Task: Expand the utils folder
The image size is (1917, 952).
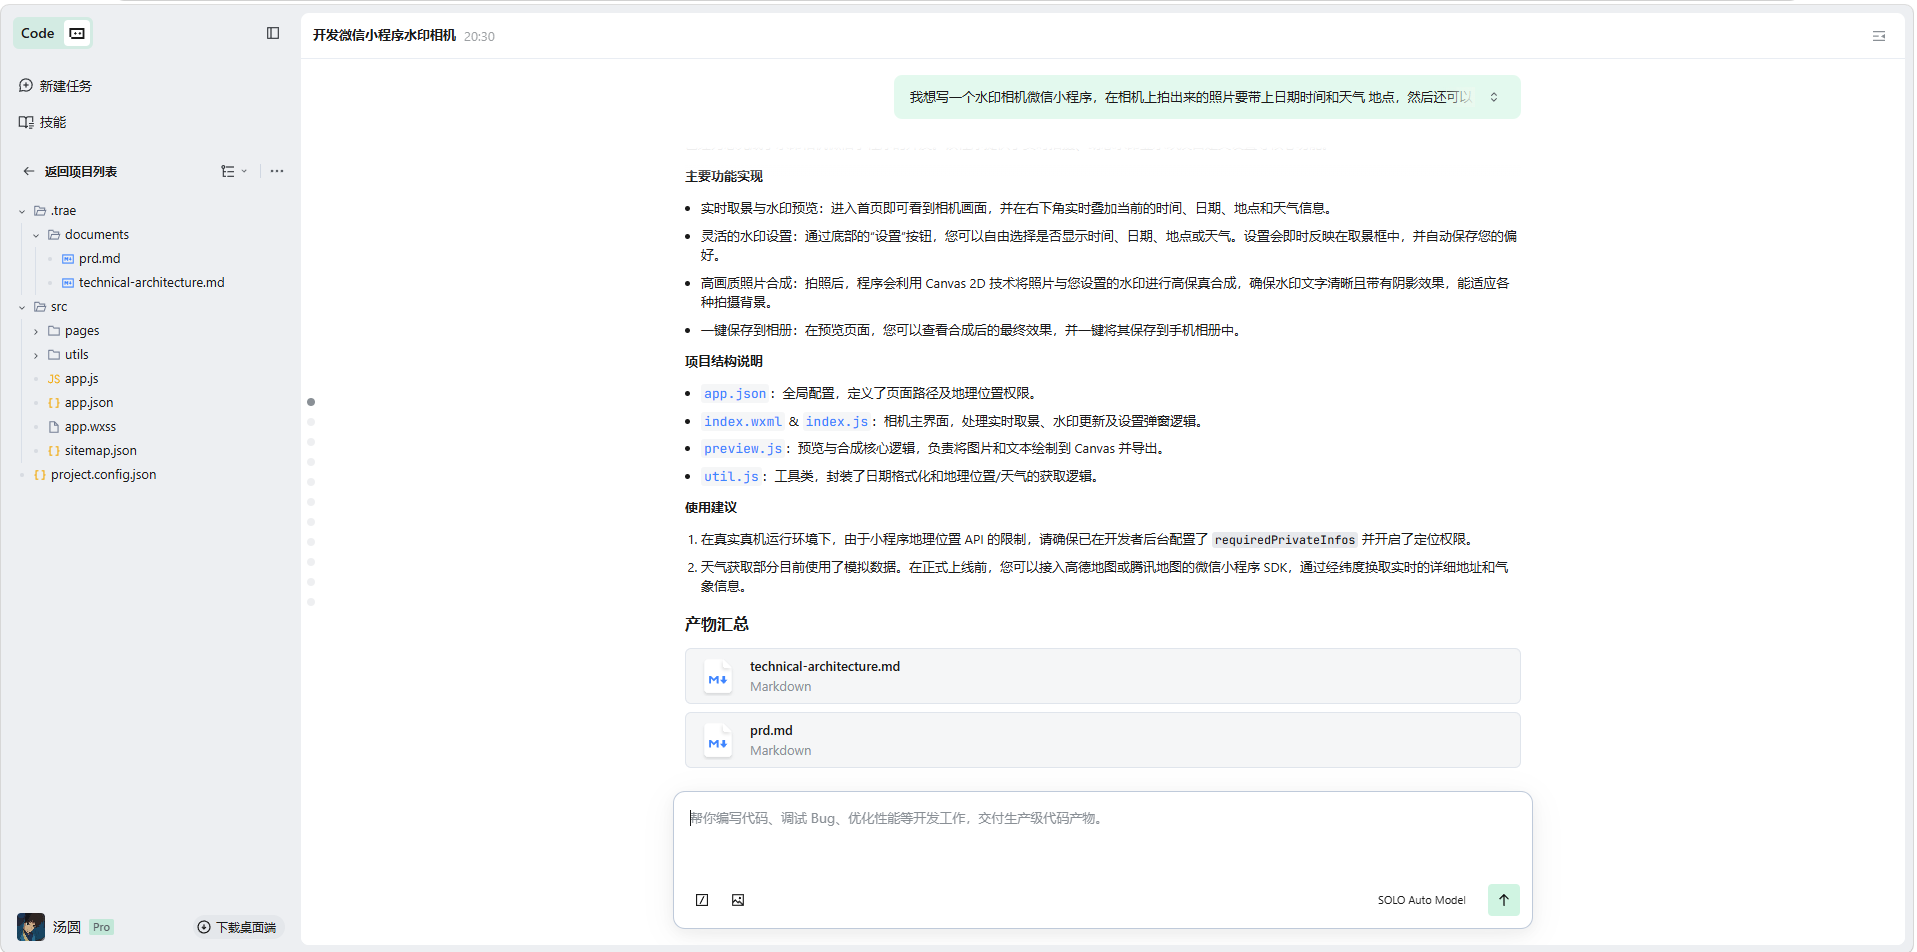Action: pyautogui.click(x=37, y=355)
